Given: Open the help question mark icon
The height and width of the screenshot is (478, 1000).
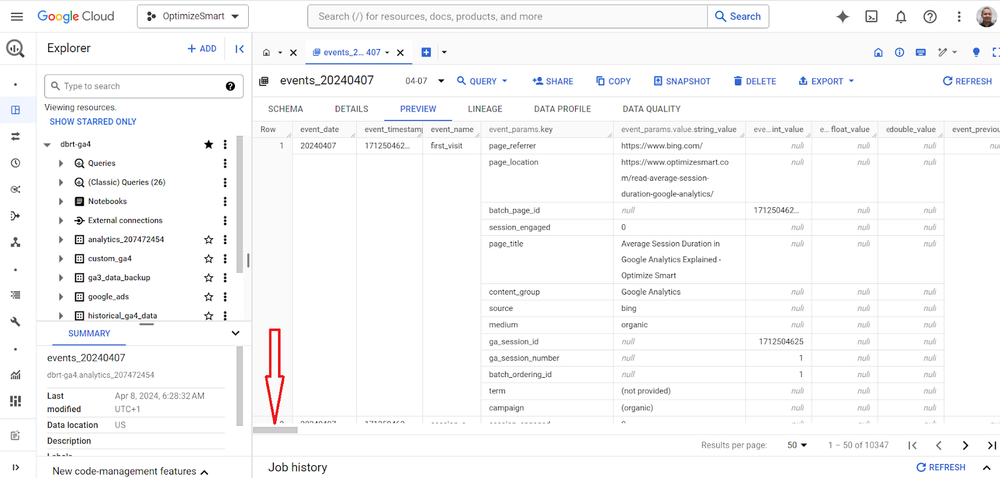Looking at the screenshot, I should tap(930, 17).
